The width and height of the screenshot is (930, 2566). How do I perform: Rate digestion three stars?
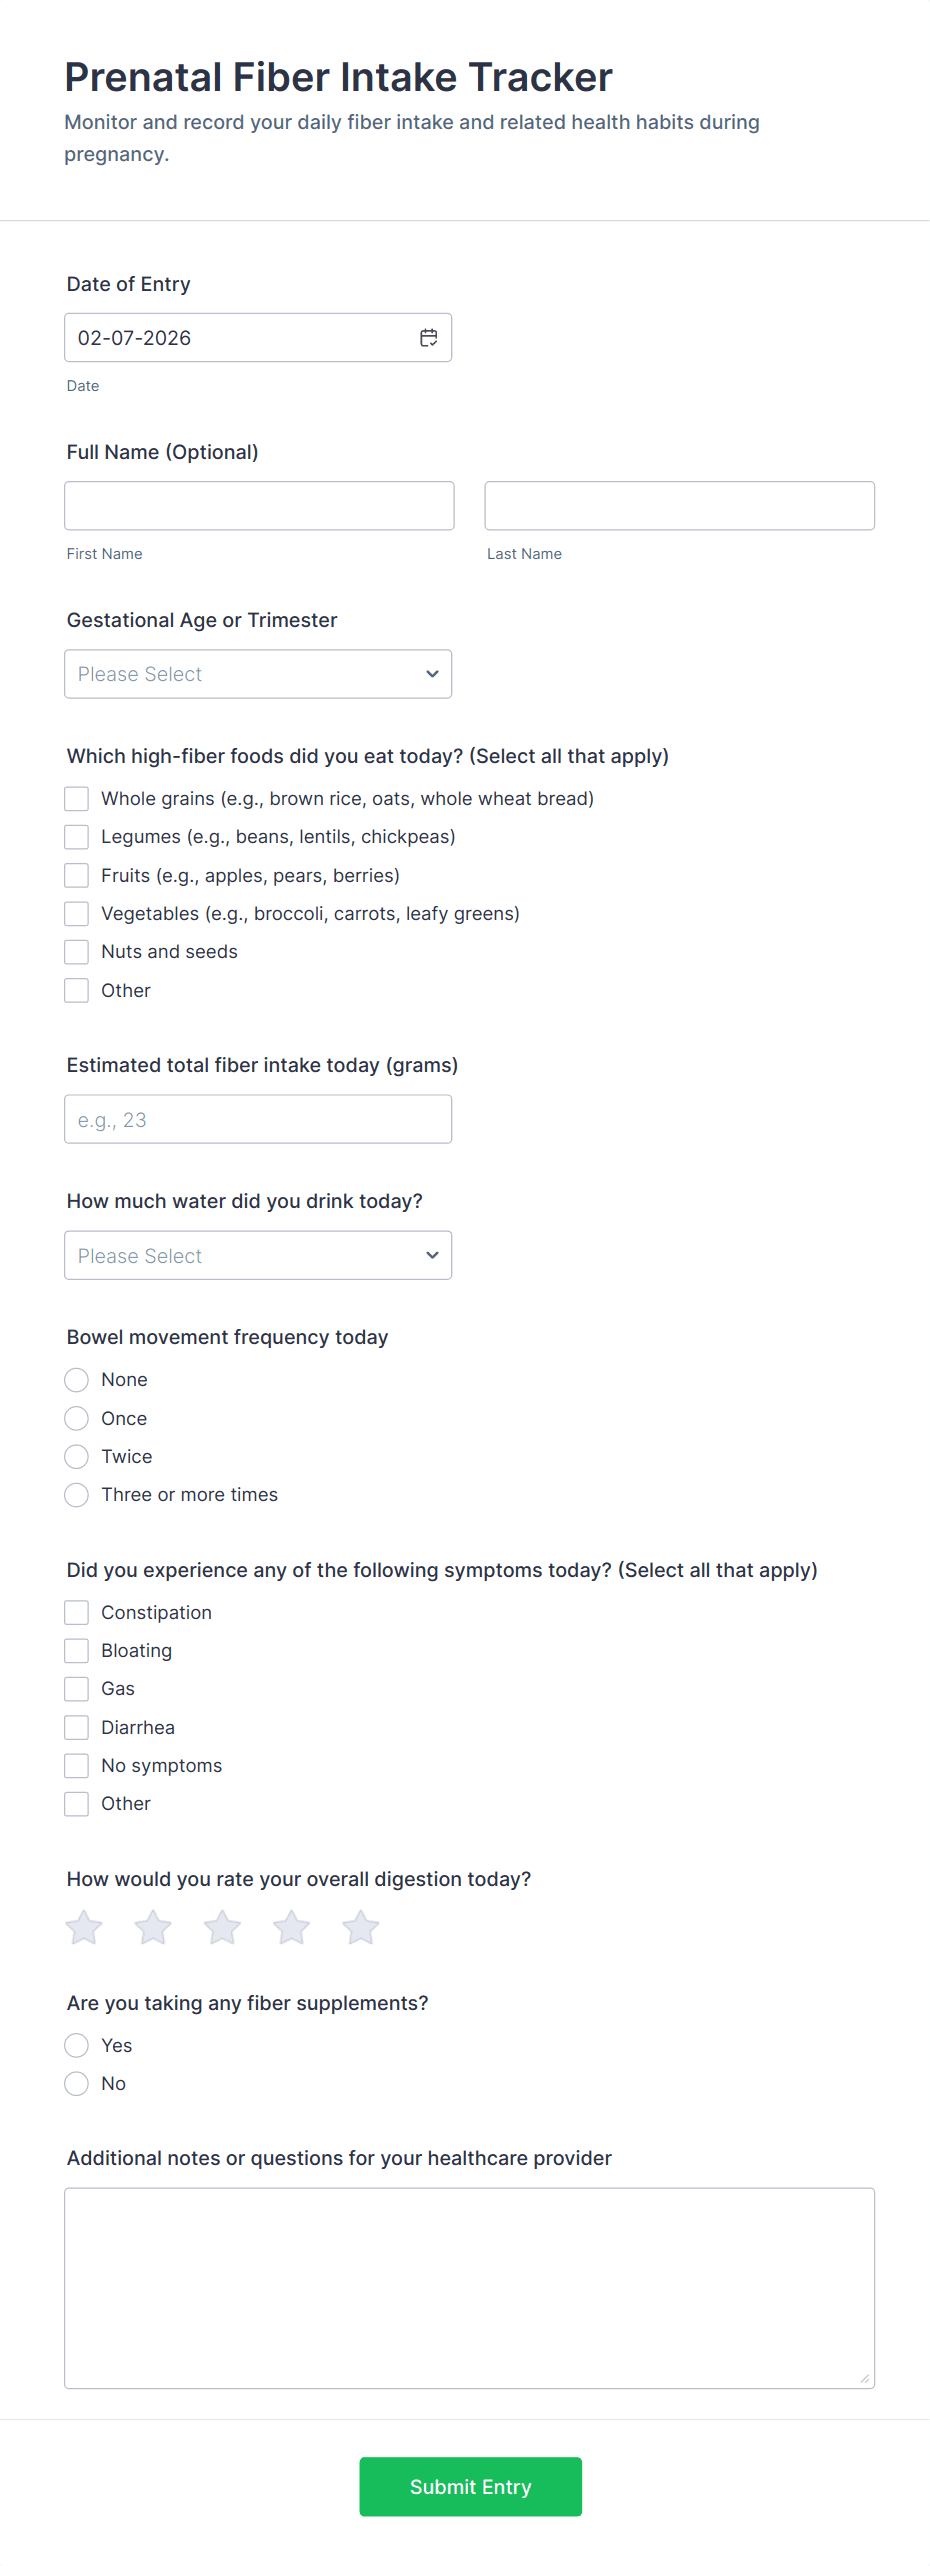point(222,1927)
